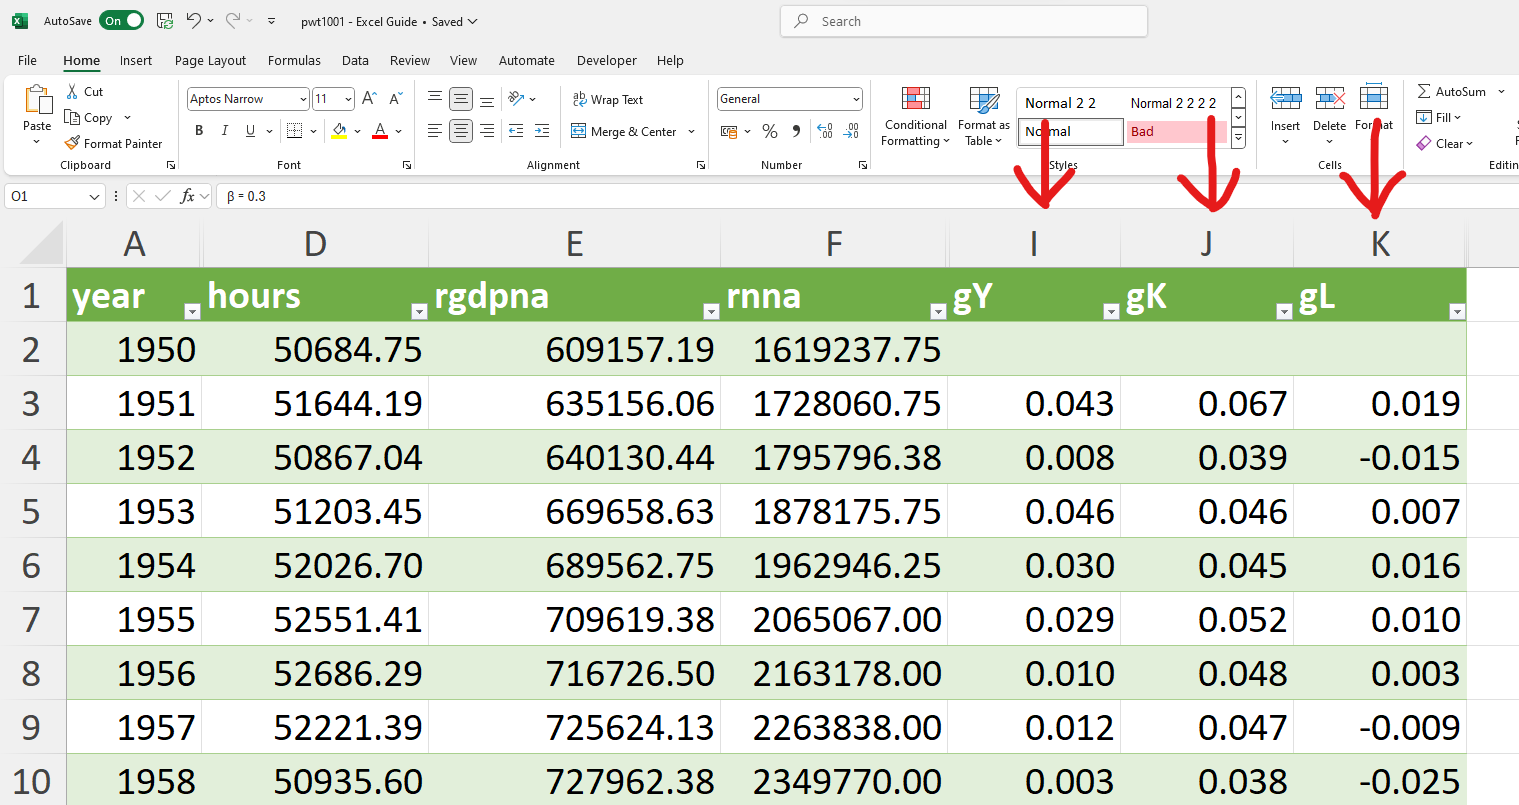Click the Increase Indent icon
Viewport: 1519px width, 805px height.
[x=541, y=131]
